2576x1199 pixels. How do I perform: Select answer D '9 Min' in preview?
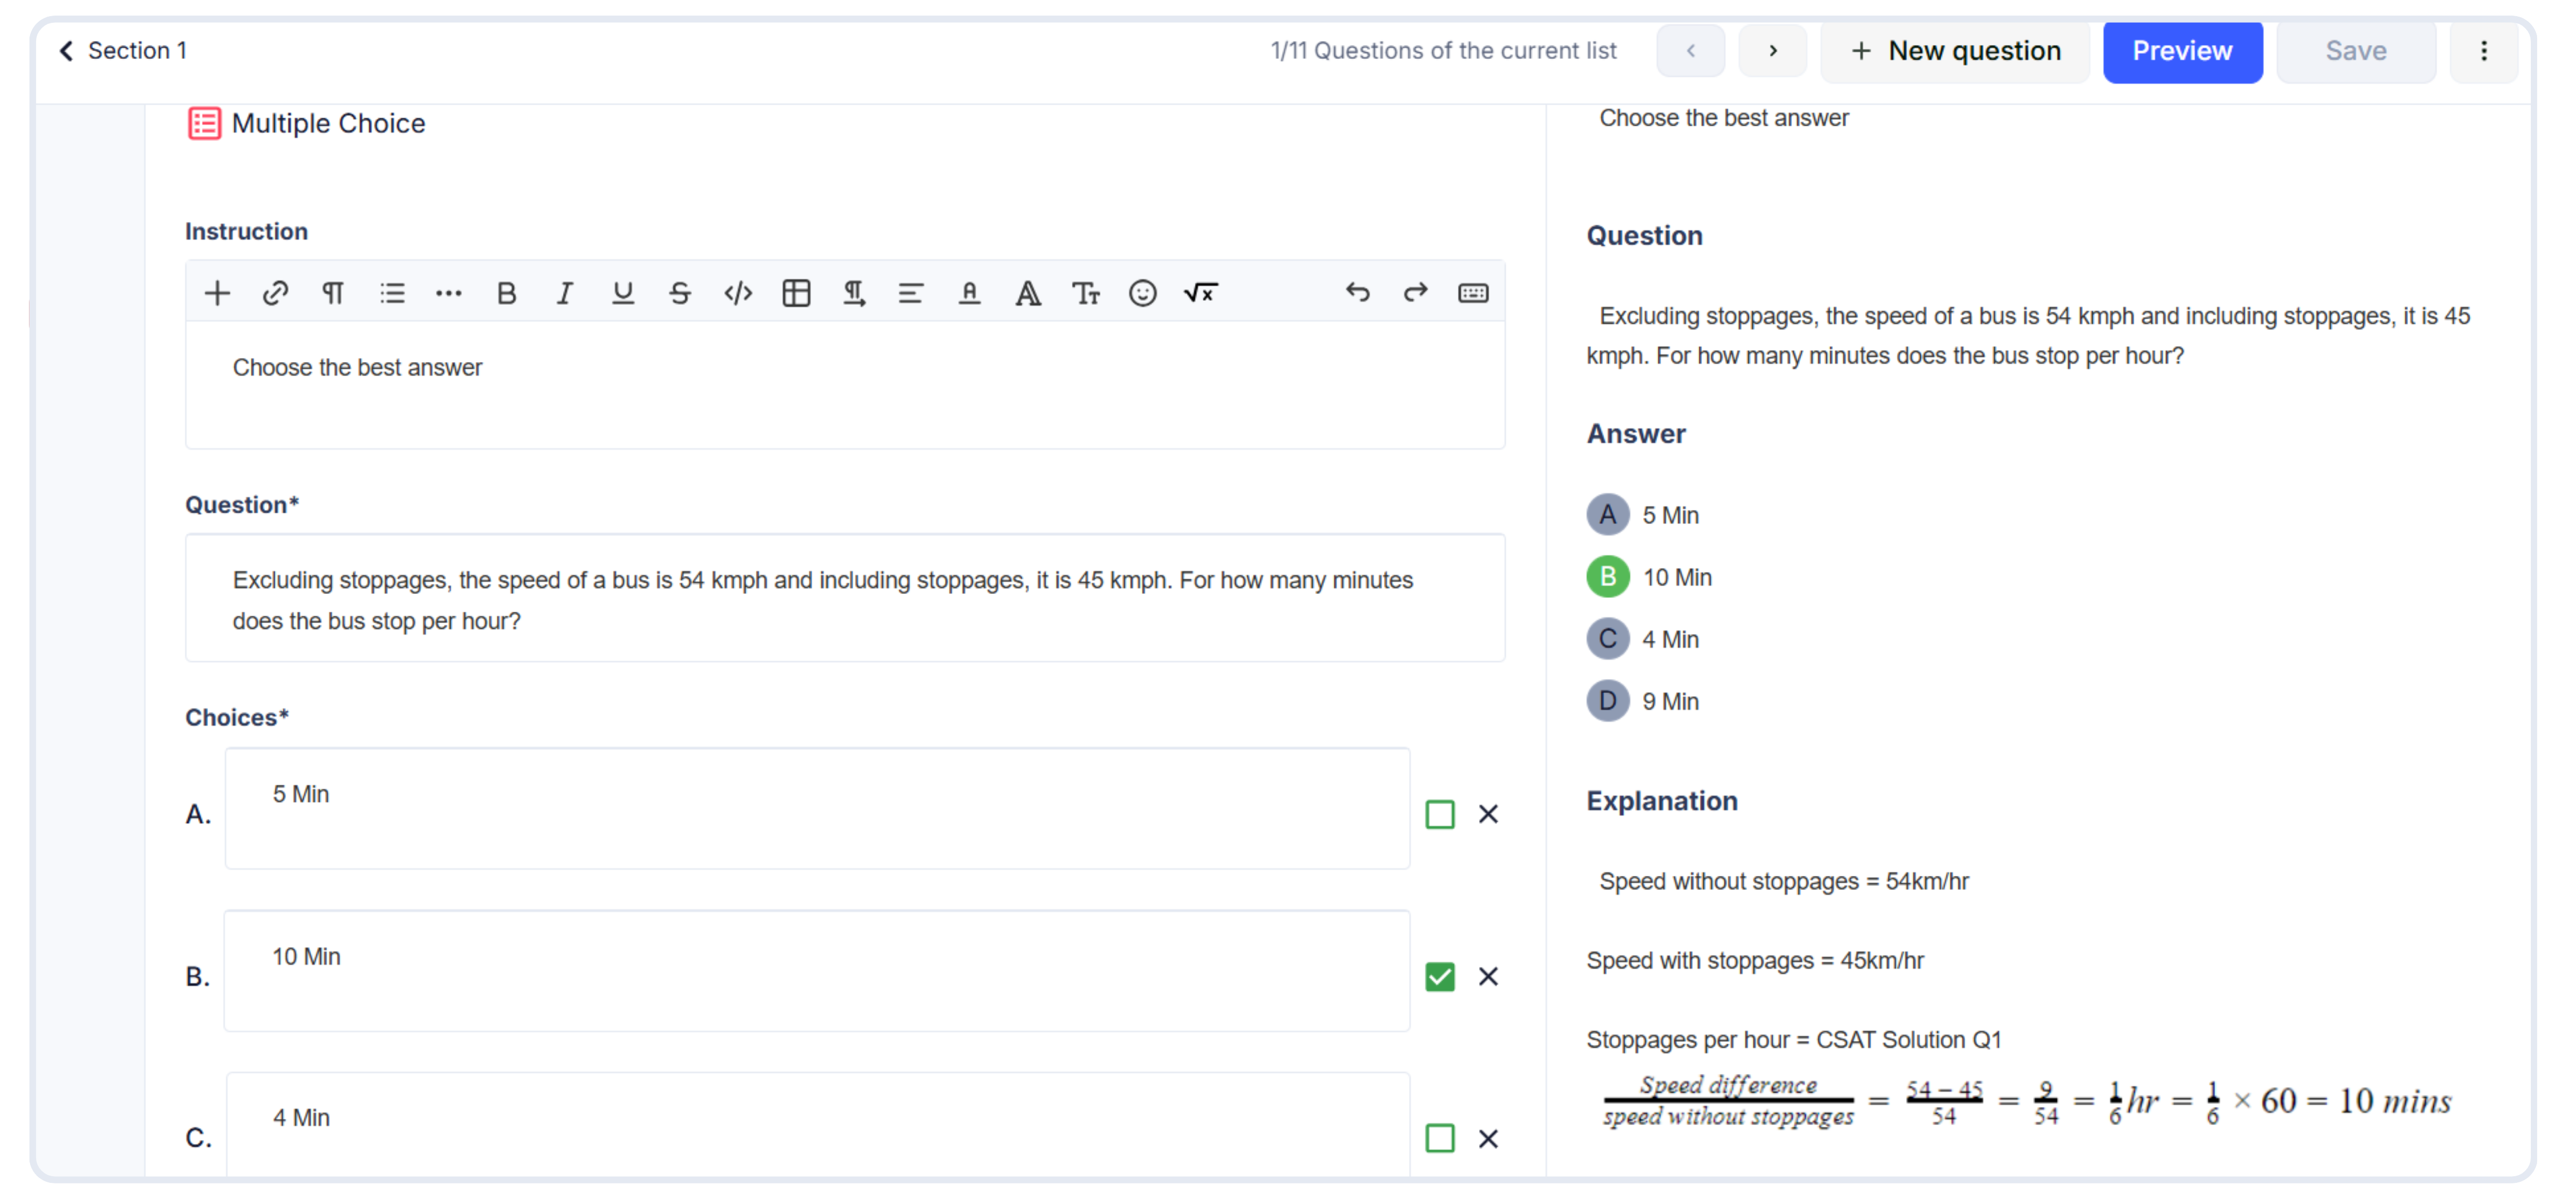pyautogui.click(x=1608, y=702)
